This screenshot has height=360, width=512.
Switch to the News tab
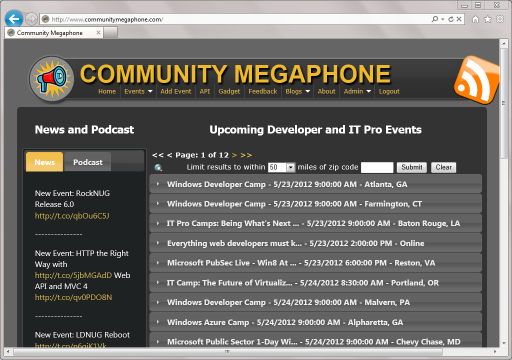click(44, 162)
